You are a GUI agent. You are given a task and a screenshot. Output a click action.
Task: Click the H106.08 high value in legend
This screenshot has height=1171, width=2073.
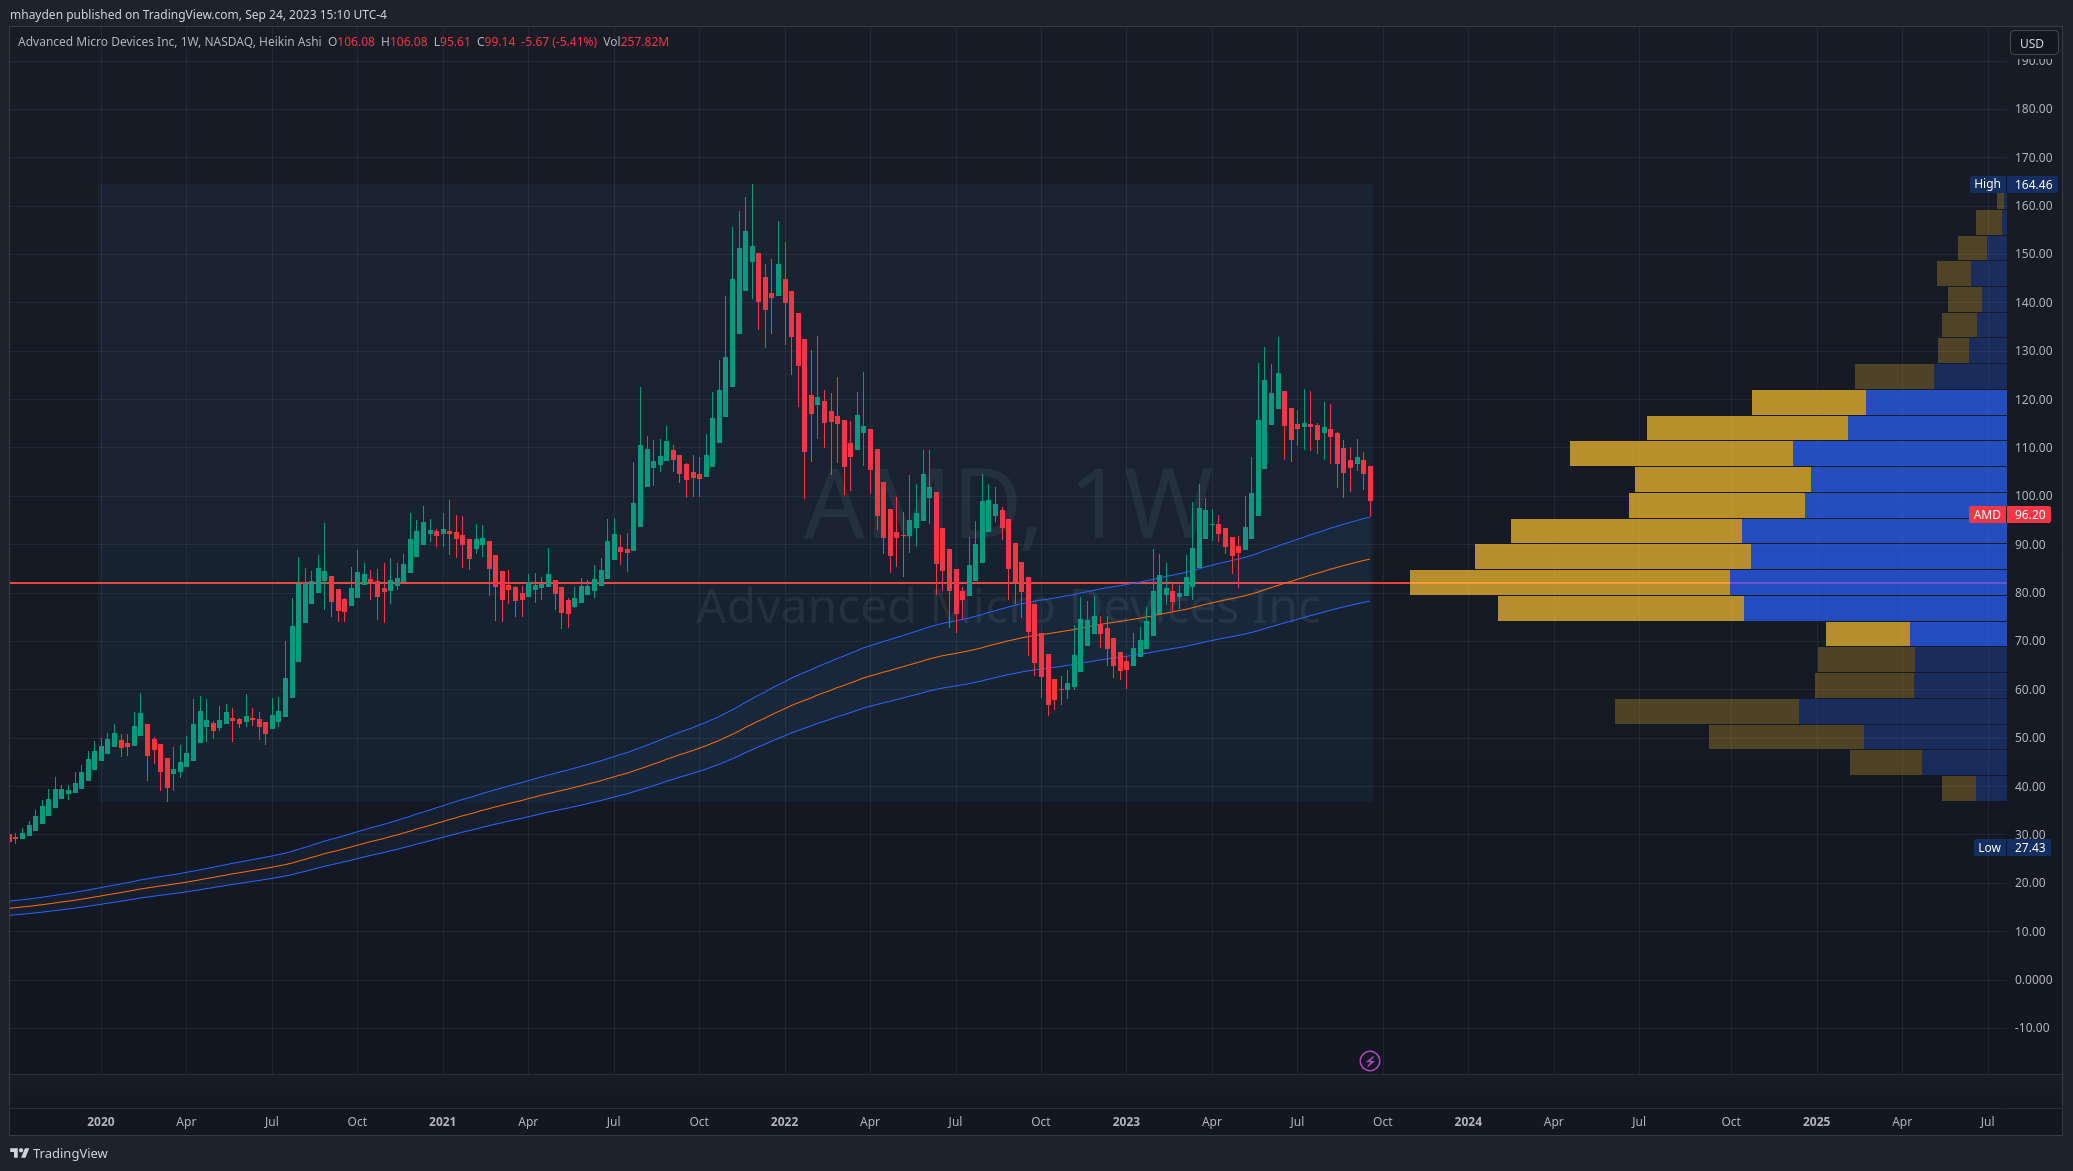tap(404, 42)
